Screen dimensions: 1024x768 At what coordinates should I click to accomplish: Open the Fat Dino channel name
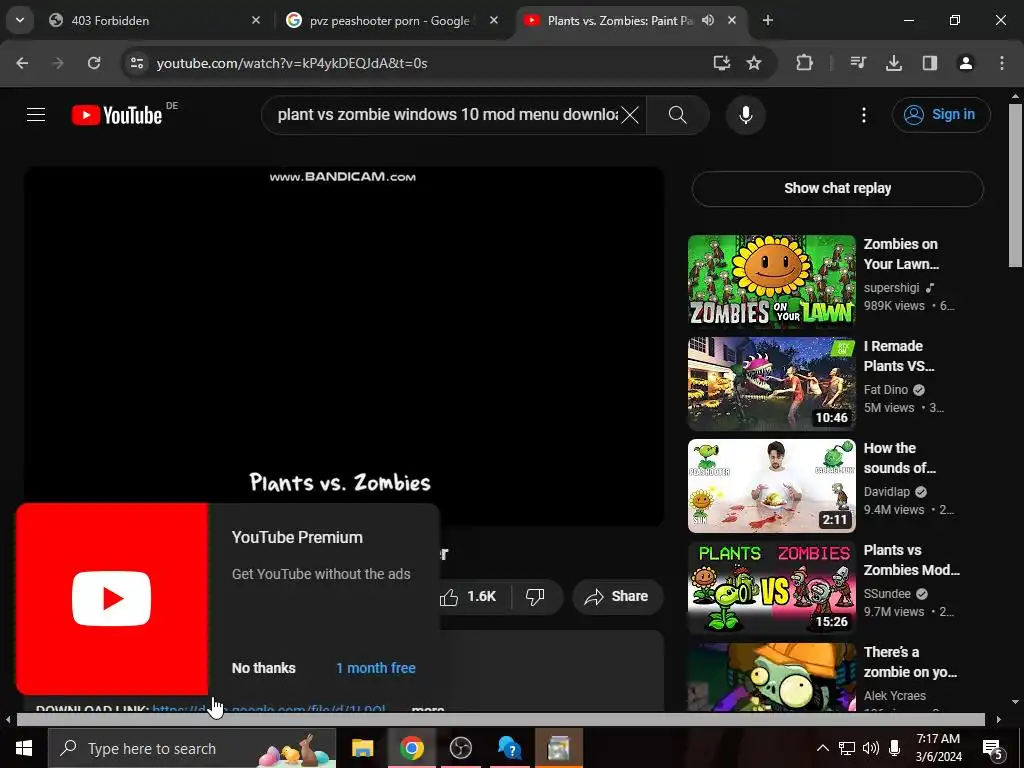coord(886,390)
